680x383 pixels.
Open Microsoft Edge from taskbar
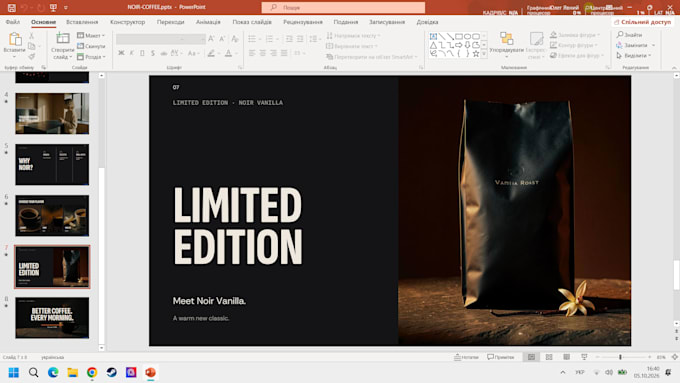53,373
